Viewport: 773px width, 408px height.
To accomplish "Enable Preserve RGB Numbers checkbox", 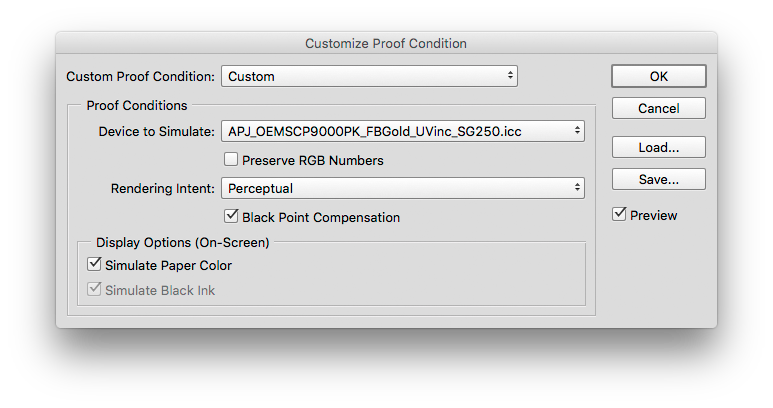I will coord(231,159).
